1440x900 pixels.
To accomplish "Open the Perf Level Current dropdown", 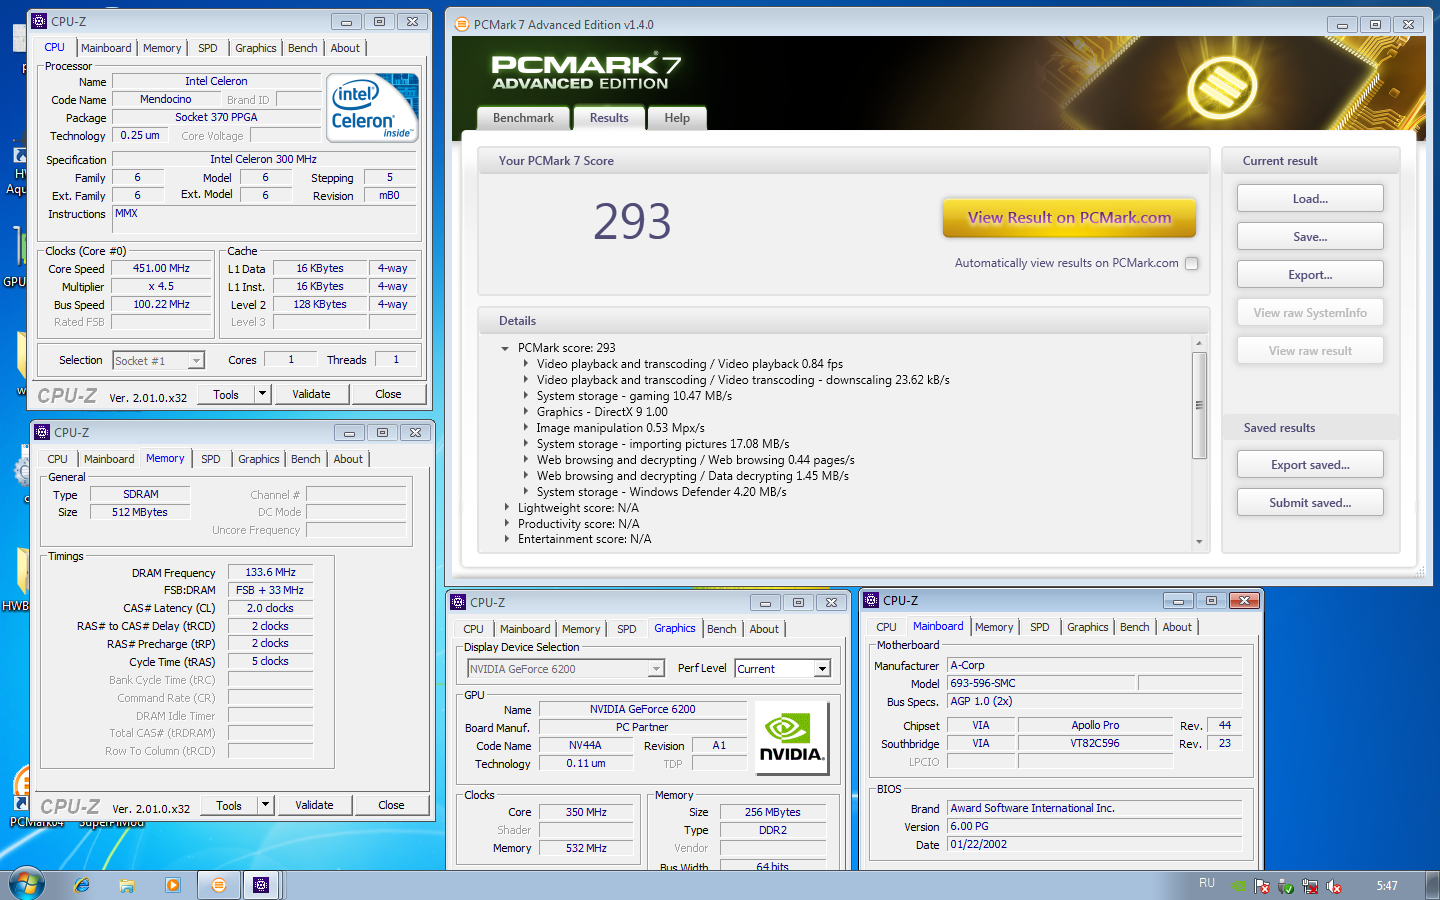I will point(822,669).
